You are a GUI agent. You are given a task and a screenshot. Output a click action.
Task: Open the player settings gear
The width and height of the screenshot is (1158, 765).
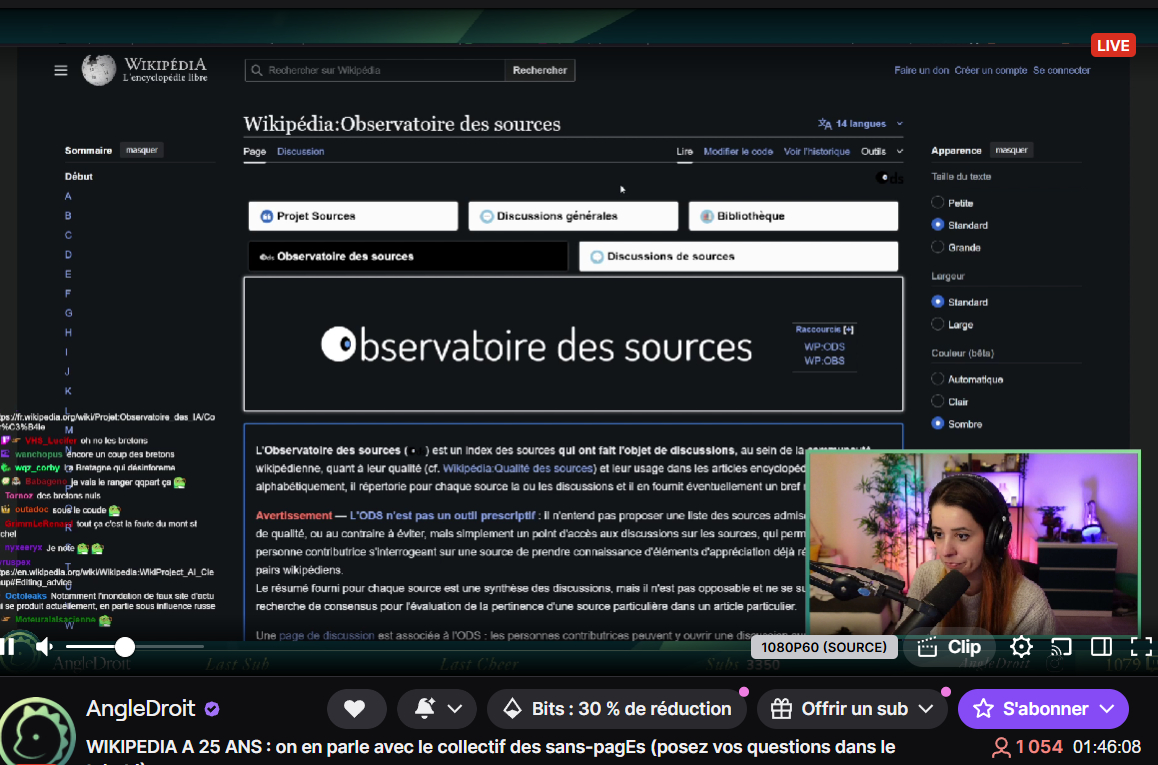pyautogui.click(x=1020, y=647)
